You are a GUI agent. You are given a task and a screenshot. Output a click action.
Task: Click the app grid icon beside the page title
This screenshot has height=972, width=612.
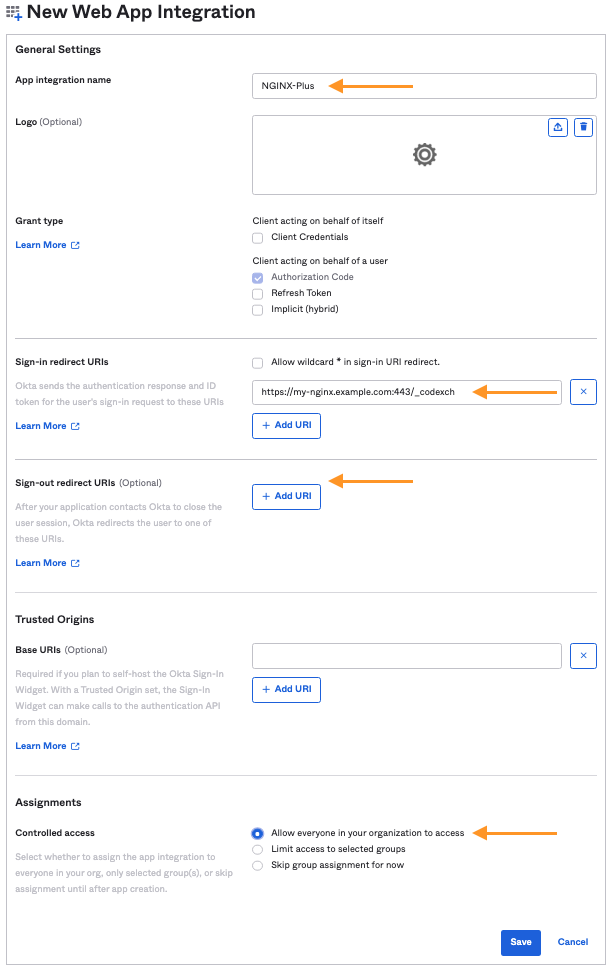point(14,13)
